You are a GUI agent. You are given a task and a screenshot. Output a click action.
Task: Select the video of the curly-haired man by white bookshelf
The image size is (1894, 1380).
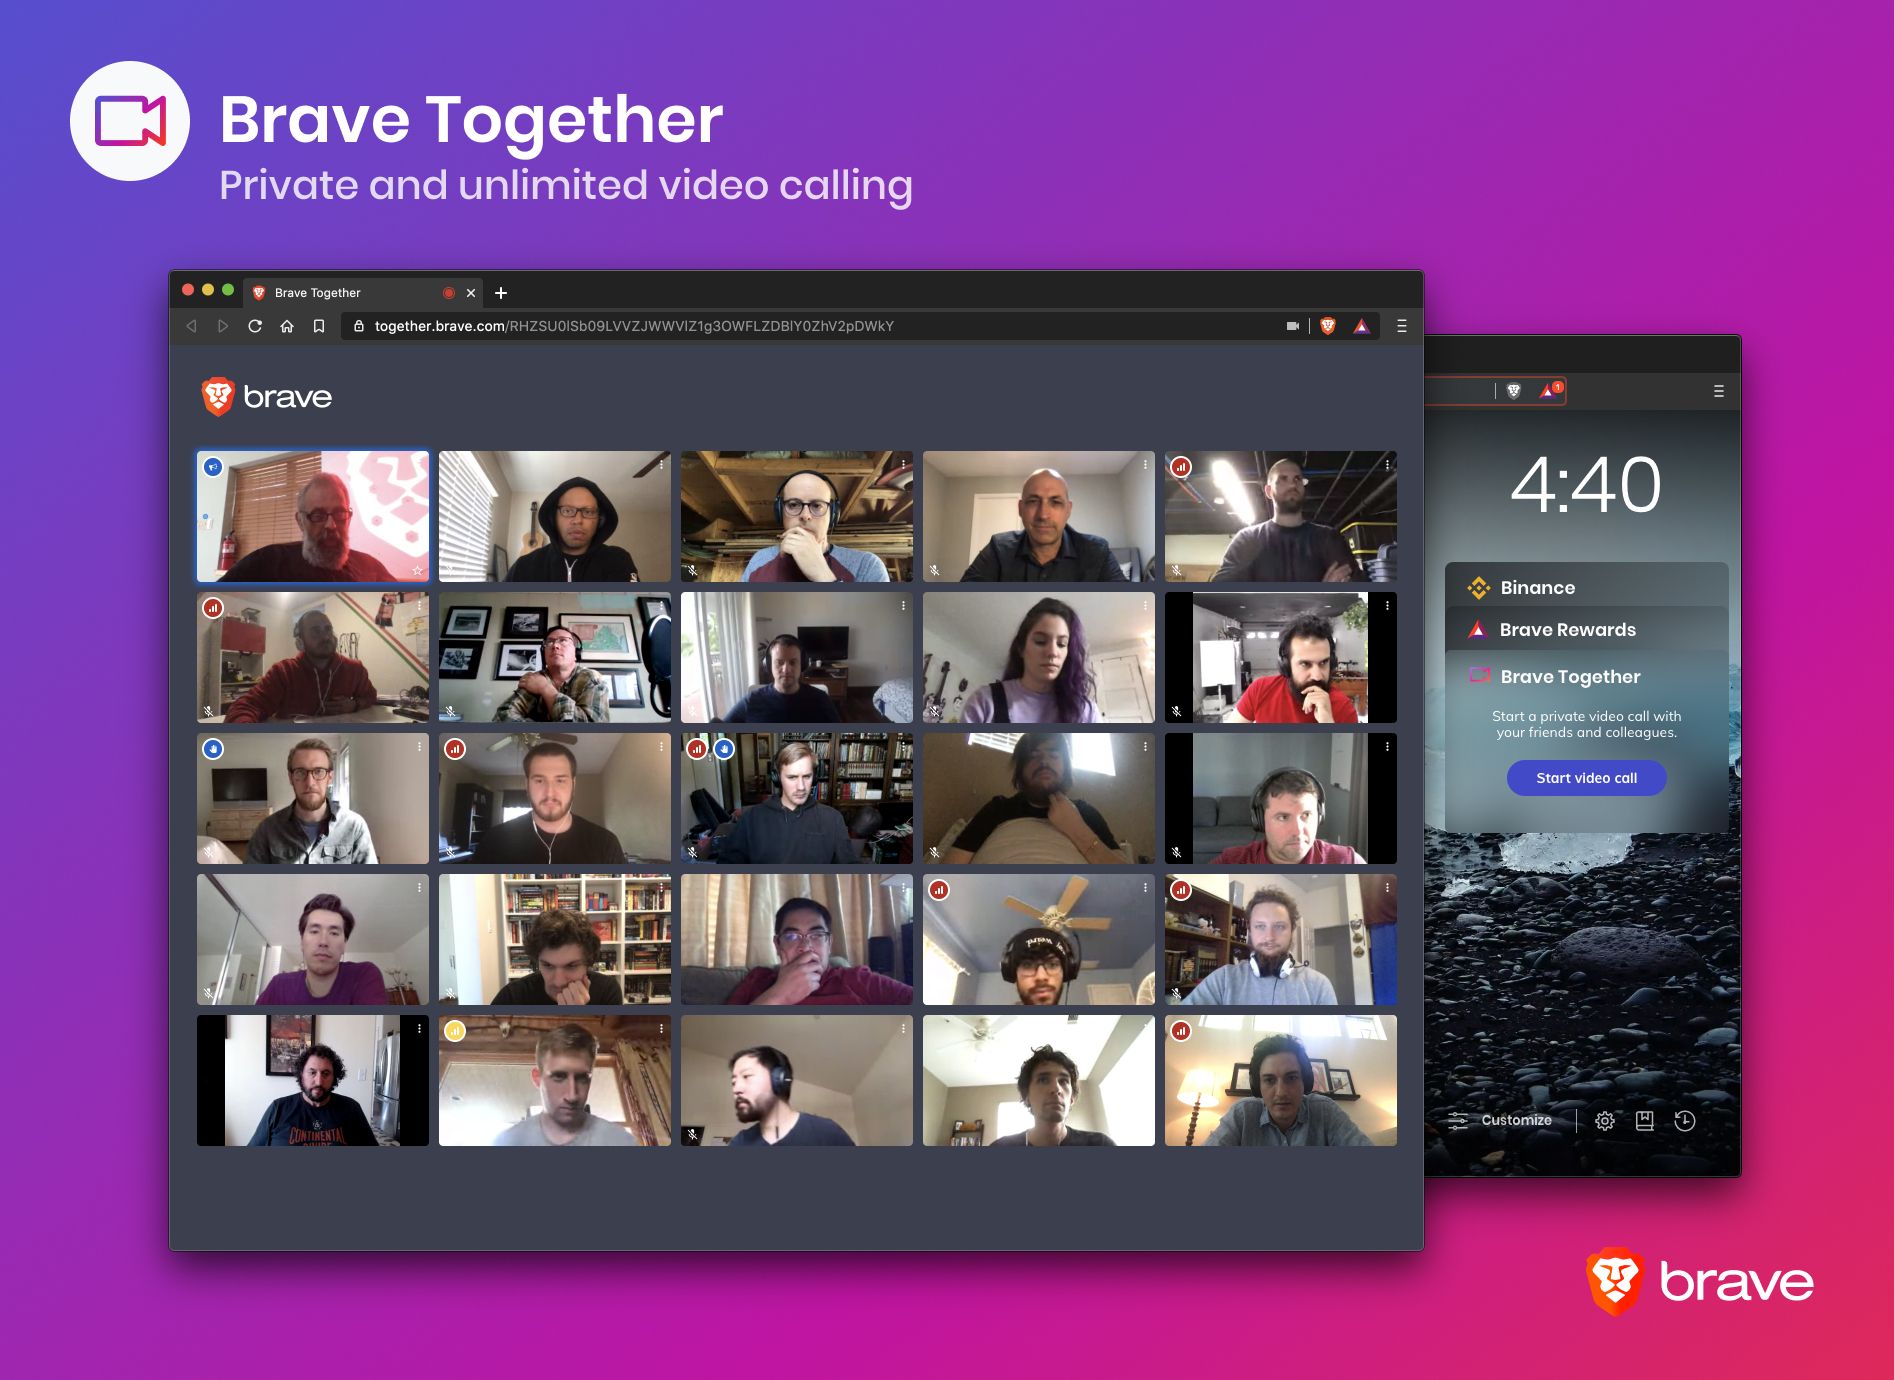point(555,939)
